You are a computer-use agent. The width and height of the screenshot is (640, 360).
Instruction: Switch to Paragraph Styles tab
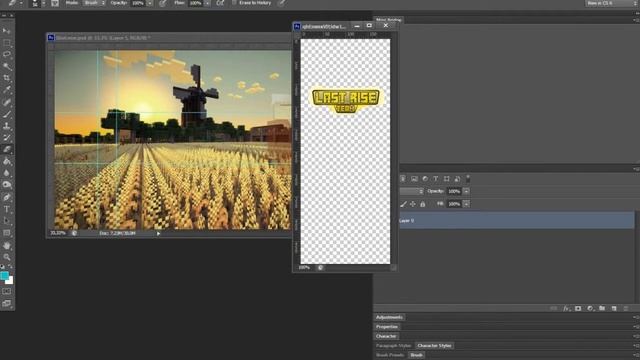[393, 346]
